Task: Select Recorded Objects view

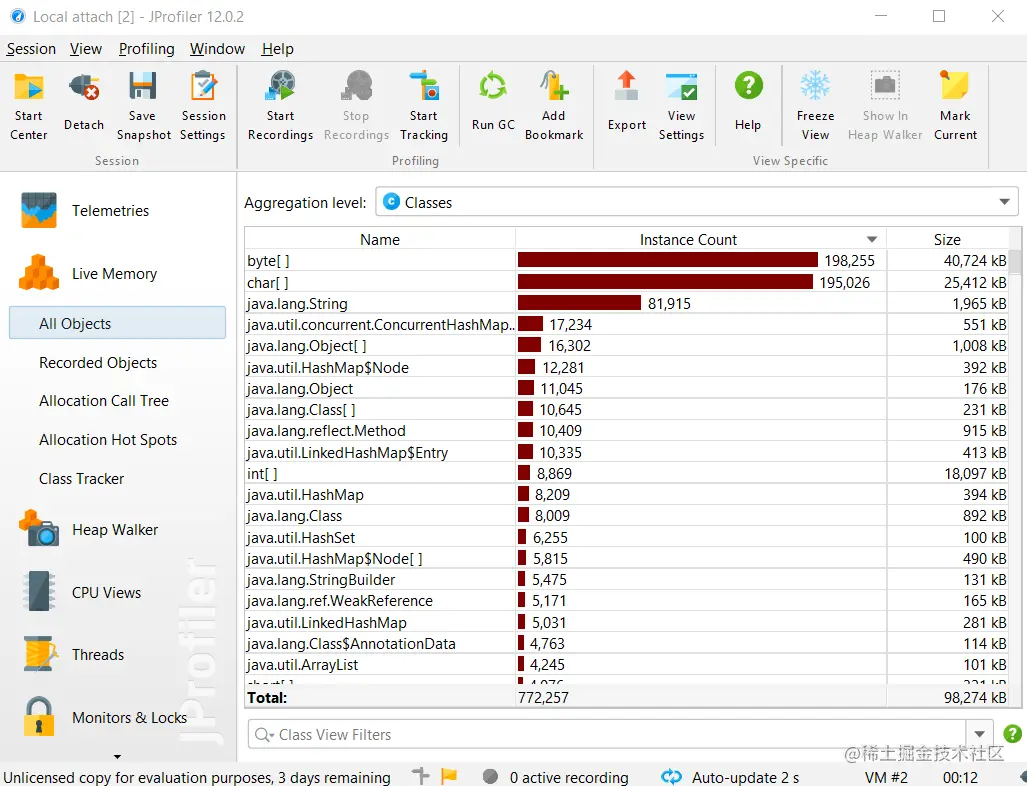Action: click(98, 362)
